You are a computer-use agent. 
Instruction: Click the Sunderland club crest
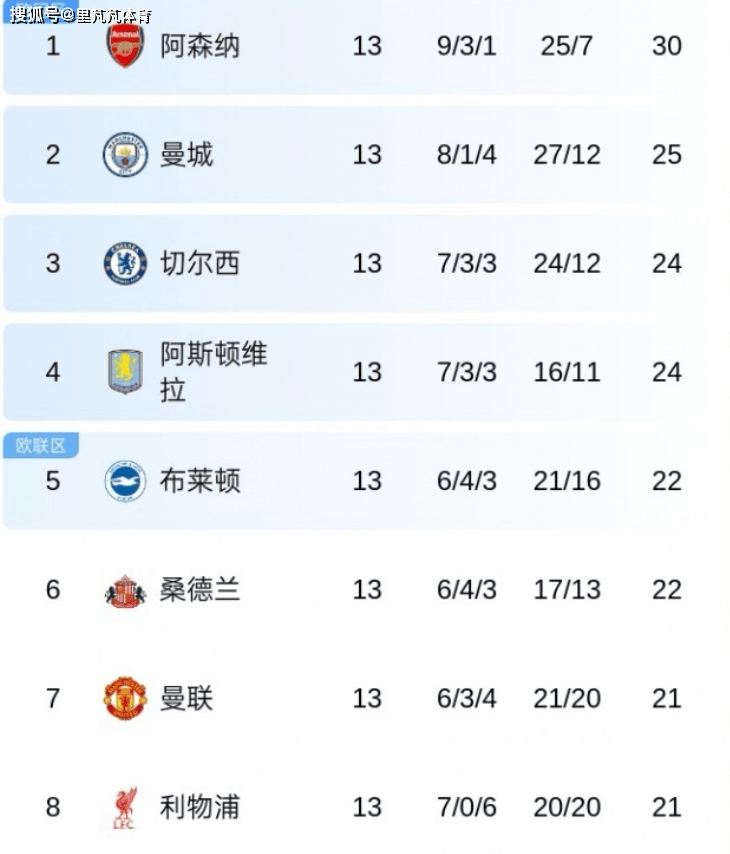point(125,591)
